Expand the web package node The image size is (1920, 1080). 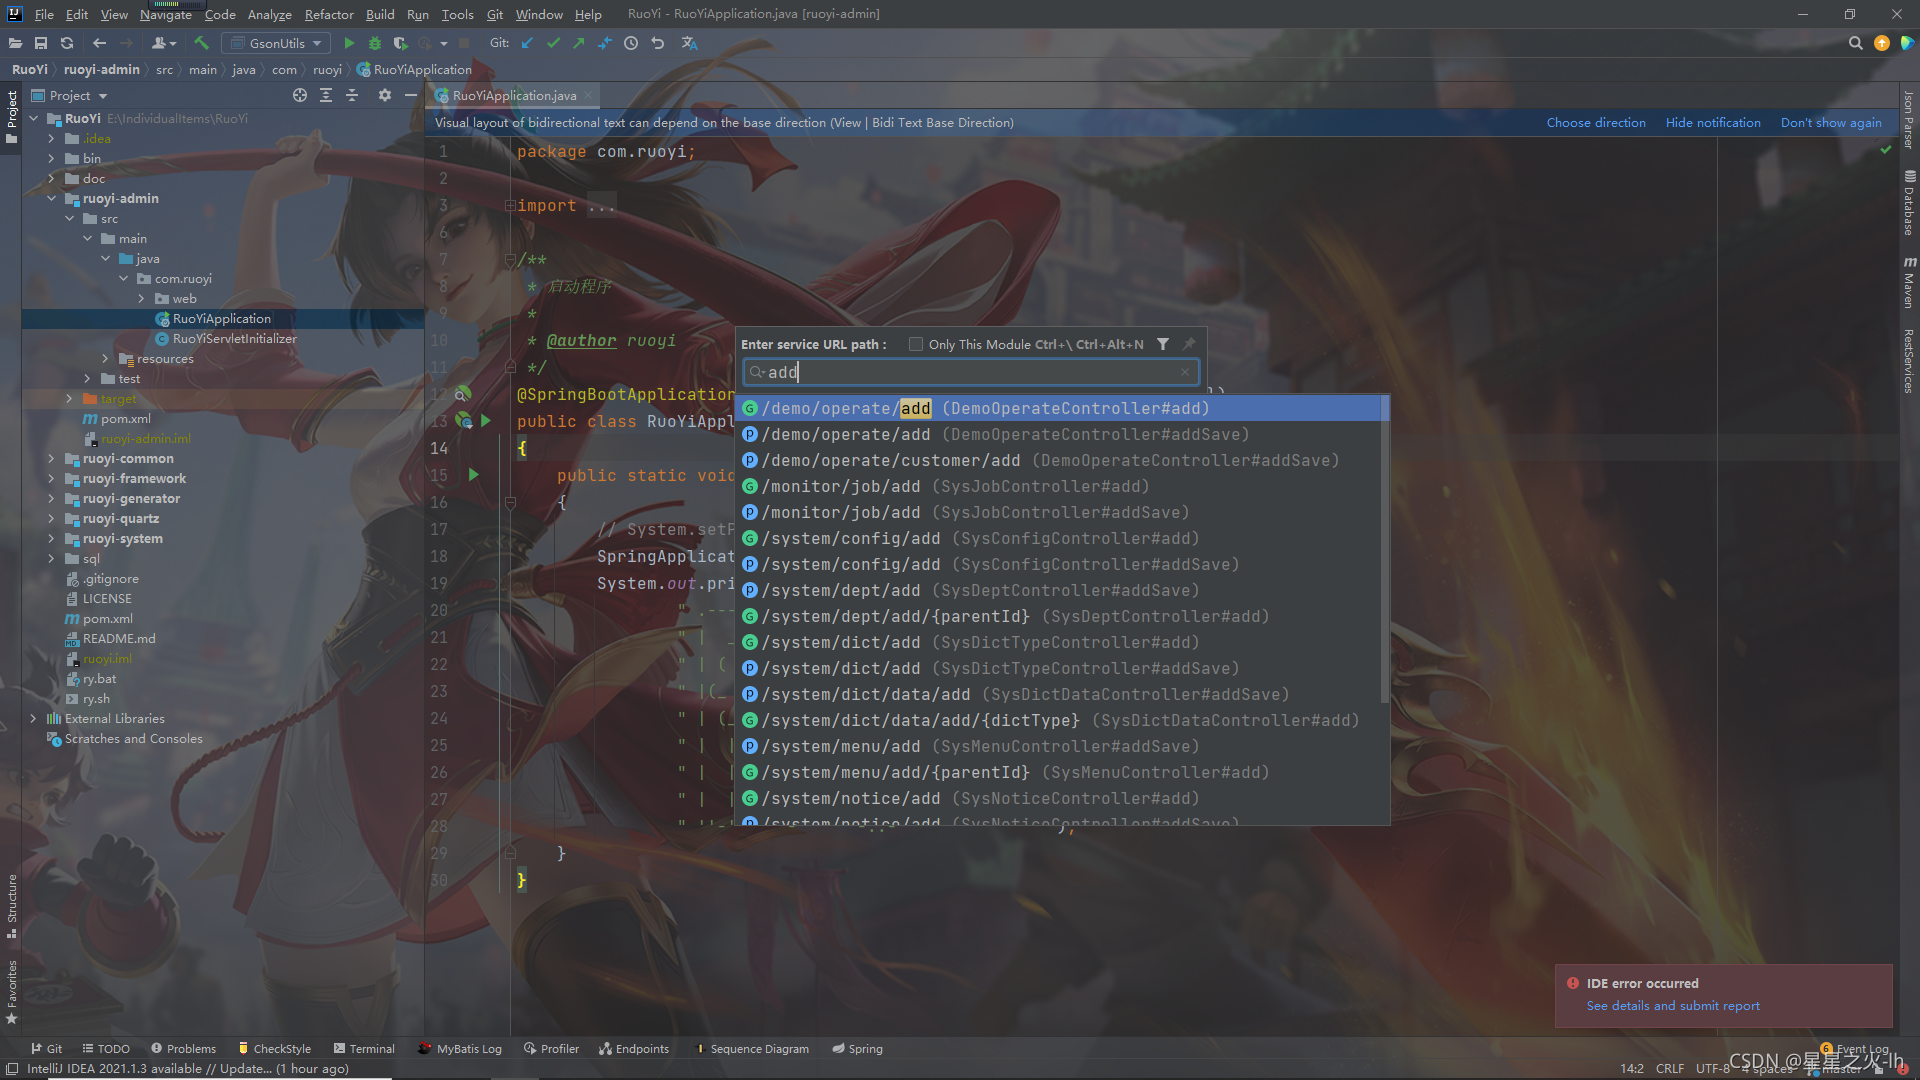coord(141,299)
